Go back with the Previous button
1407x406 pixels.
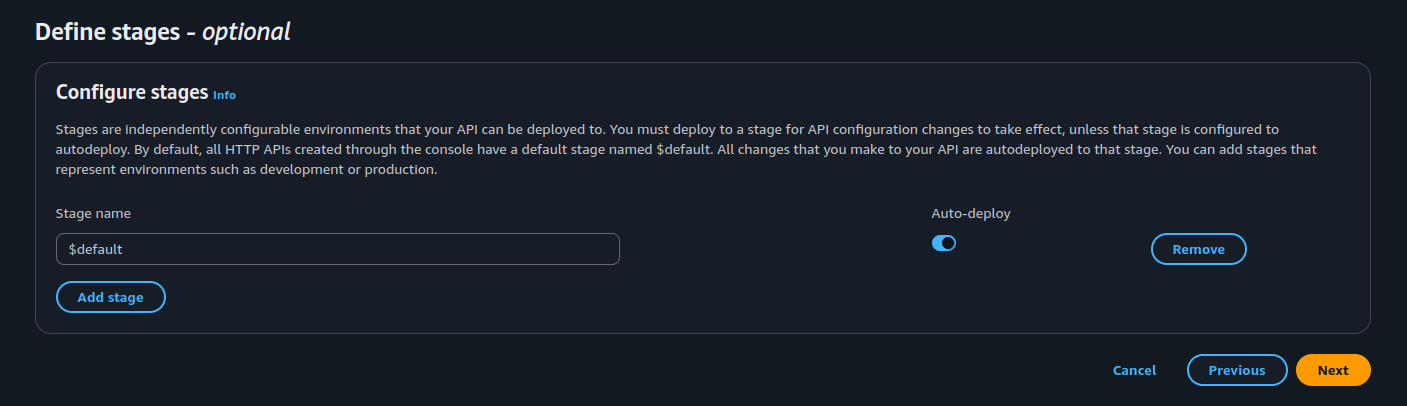[x=1236, y=370]
